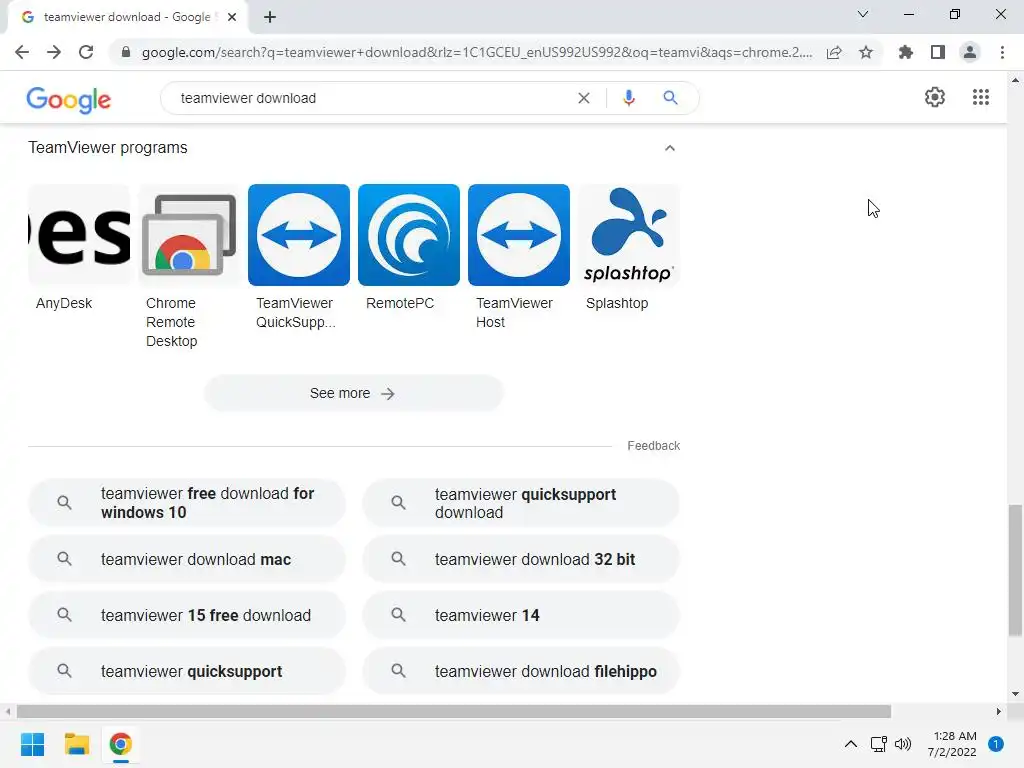Open a new browser tab

coord(270,17)
